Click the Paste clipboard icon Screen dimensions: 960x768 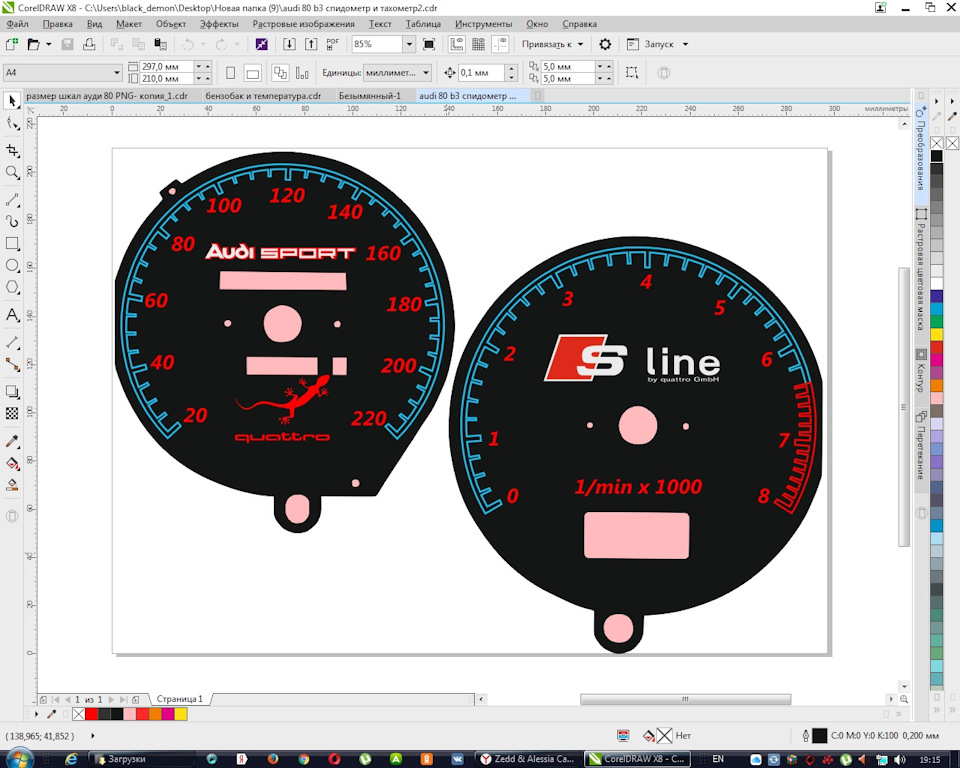tap(160, 44)
